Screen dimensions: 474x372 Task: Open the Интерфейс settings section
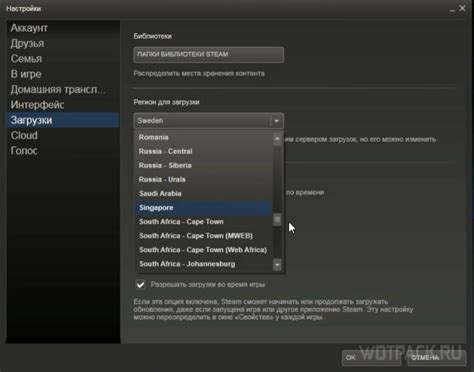point(63,105)
